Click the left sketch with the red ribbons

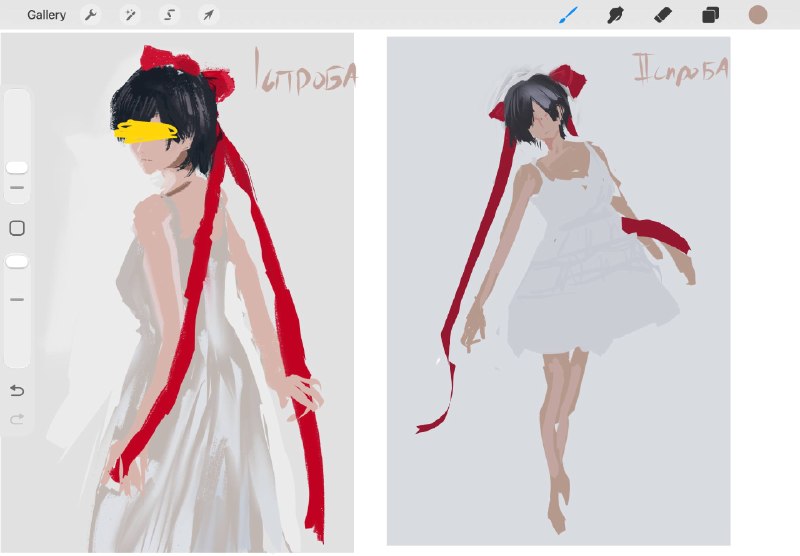point(177,293)
